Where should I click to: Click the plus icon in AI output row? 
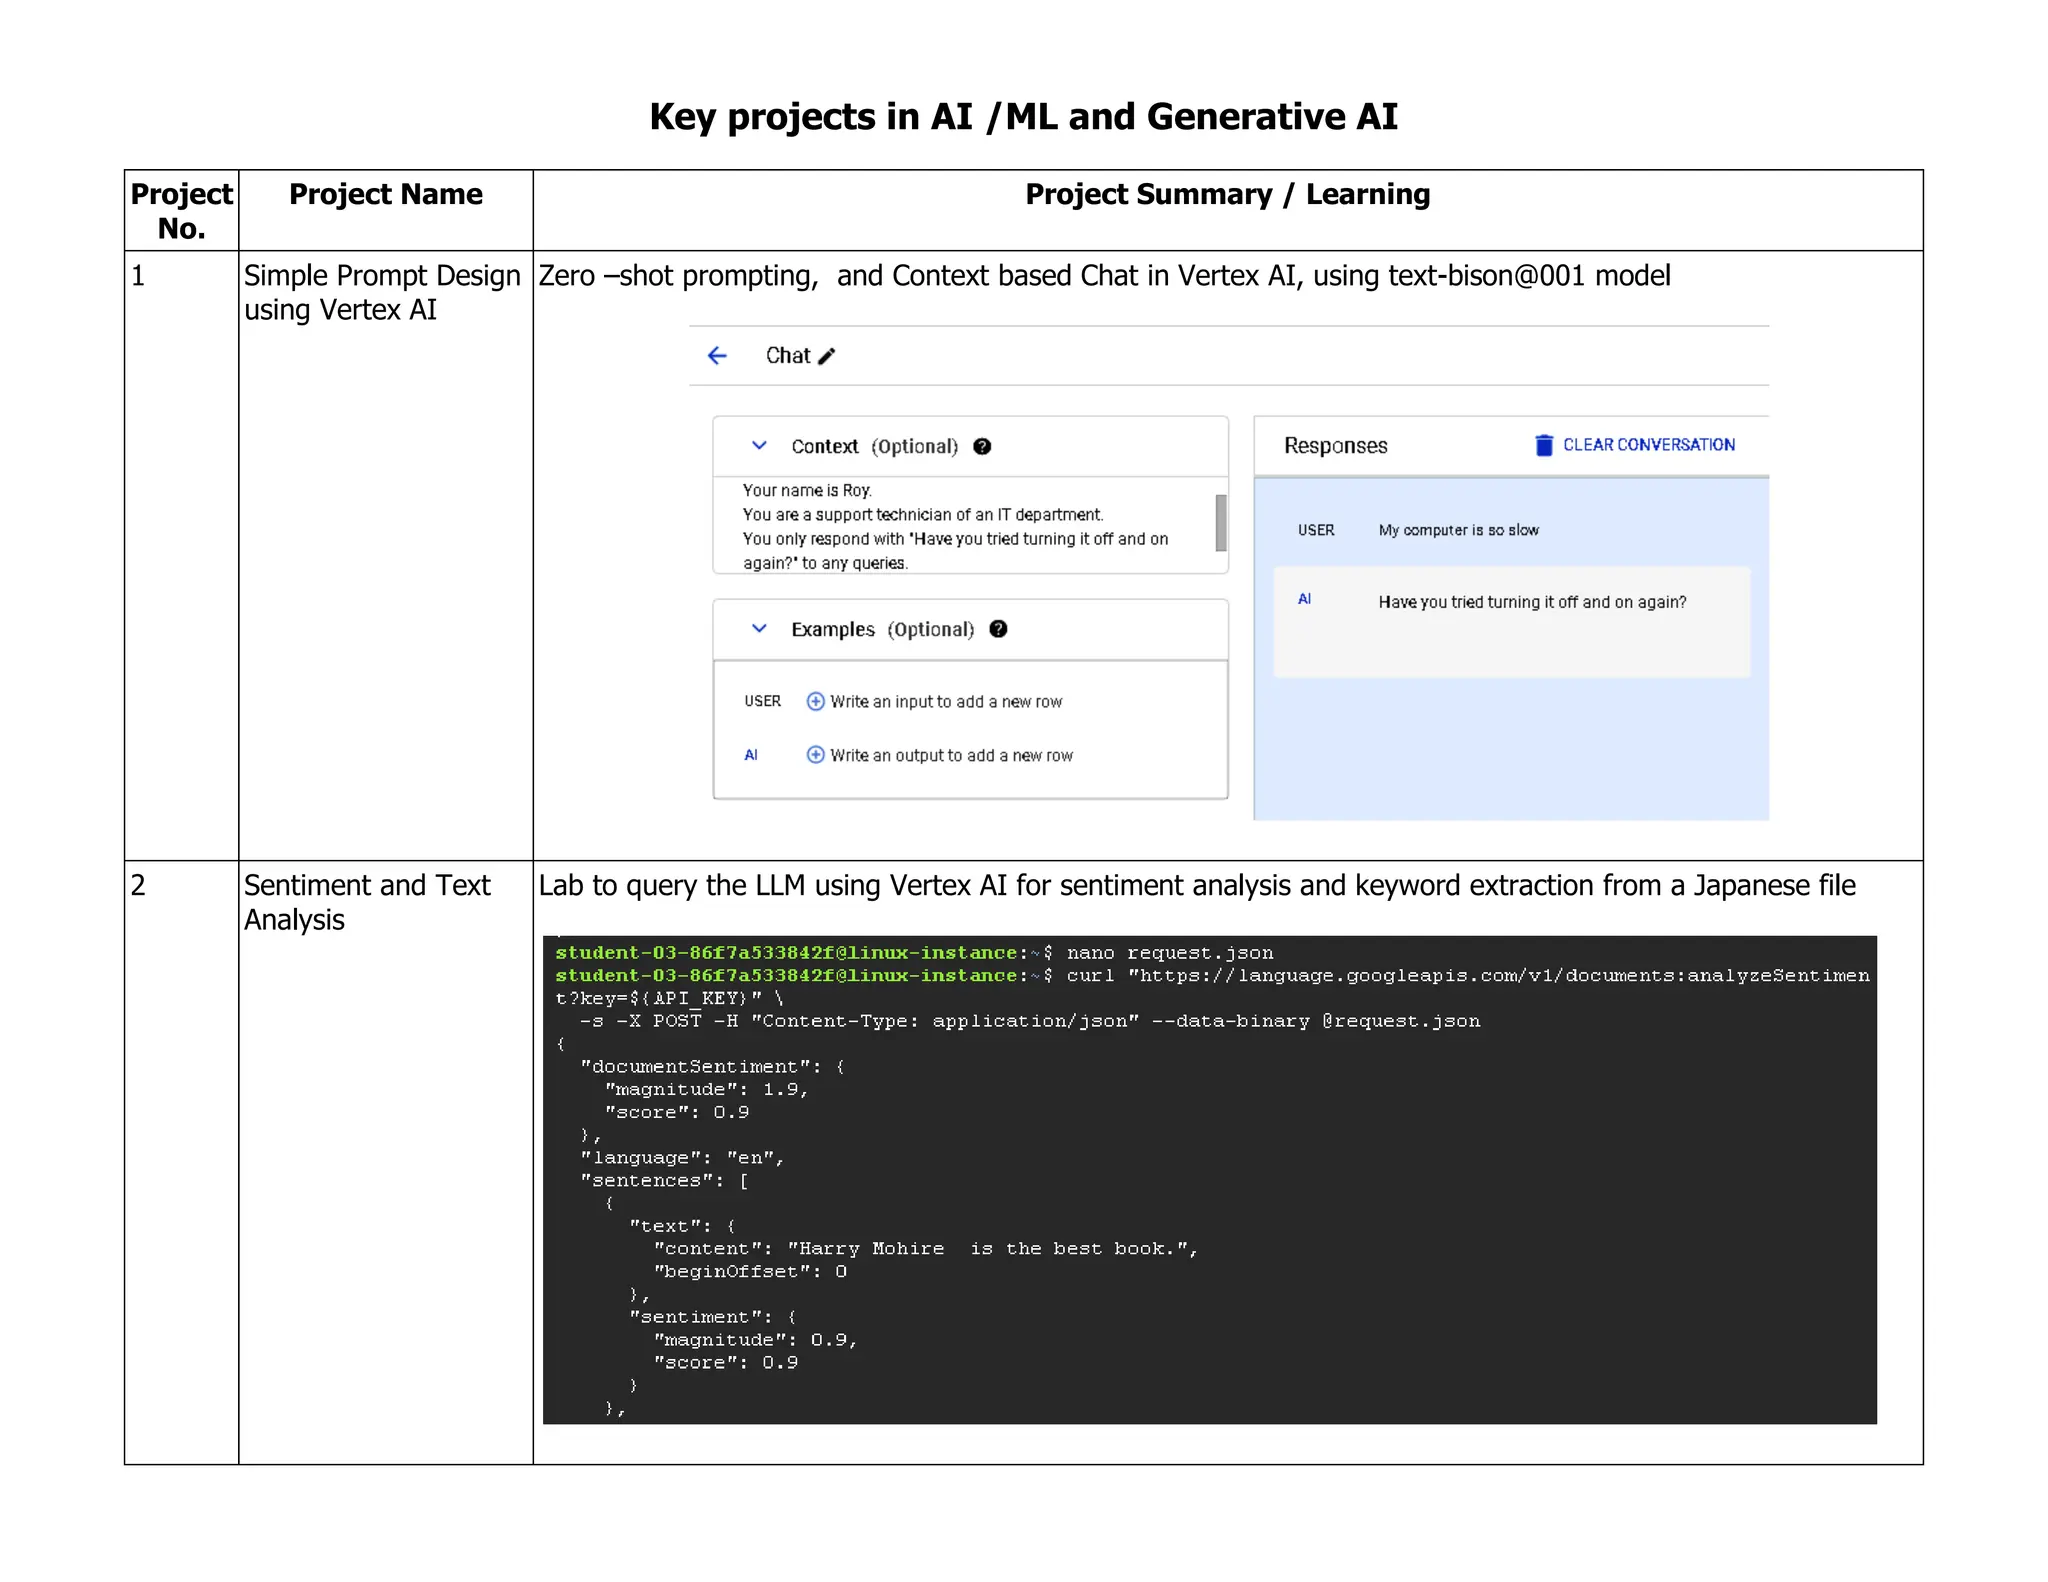point(816,755)
